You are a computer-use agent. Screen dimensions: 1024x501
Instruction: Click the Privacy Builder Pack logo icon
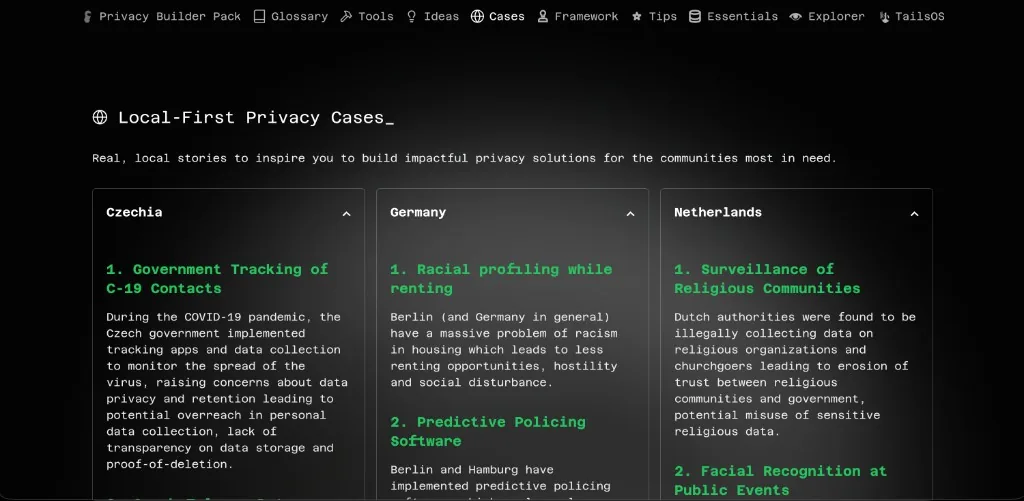[88, 17]
